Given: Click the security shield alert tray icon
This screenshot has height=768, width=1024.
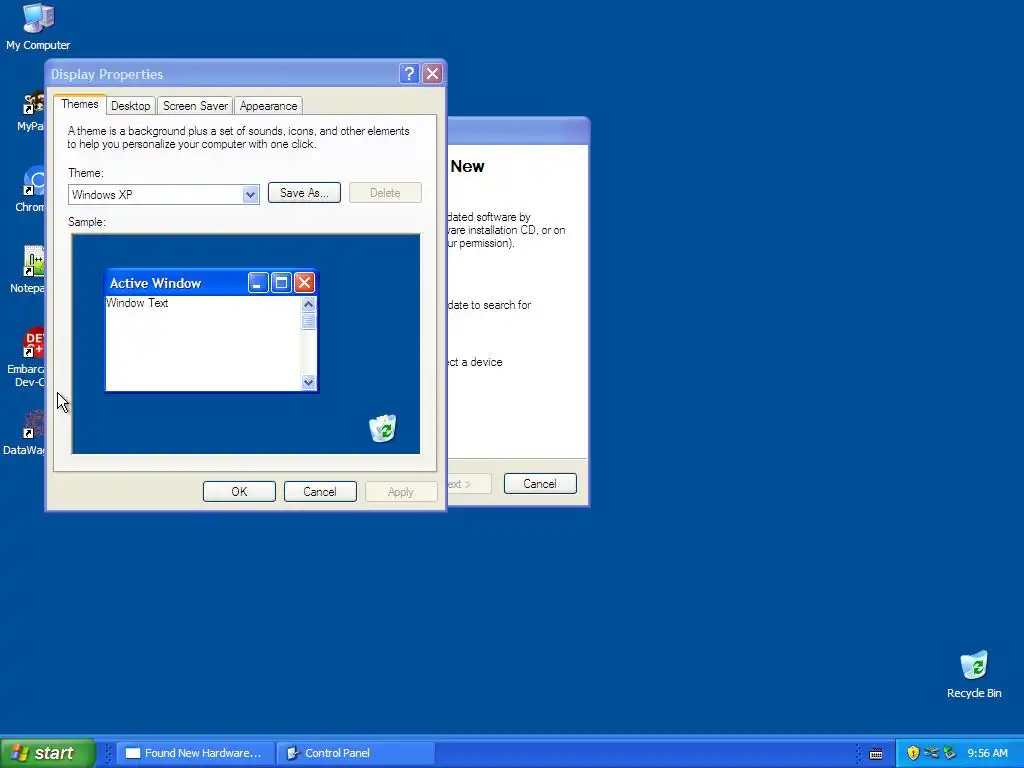Looking at the screenshot, I should 913,753.
